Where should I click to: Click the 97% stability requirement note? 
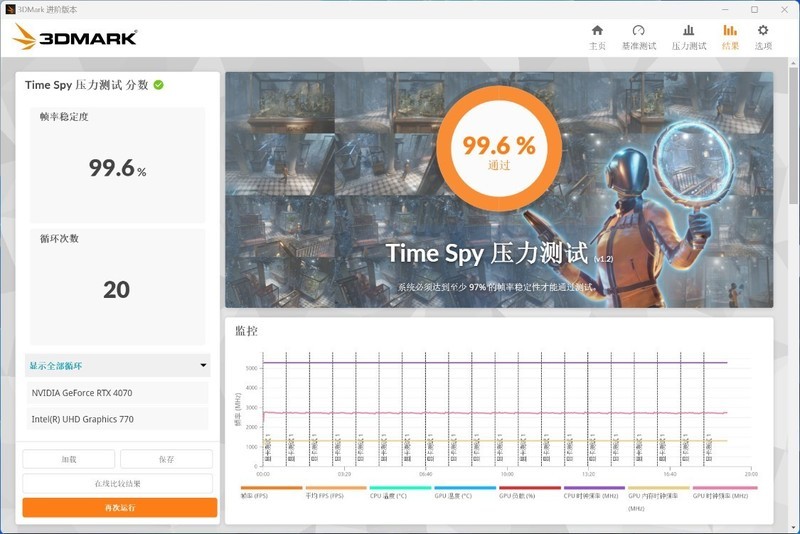[x=496, y=287]
